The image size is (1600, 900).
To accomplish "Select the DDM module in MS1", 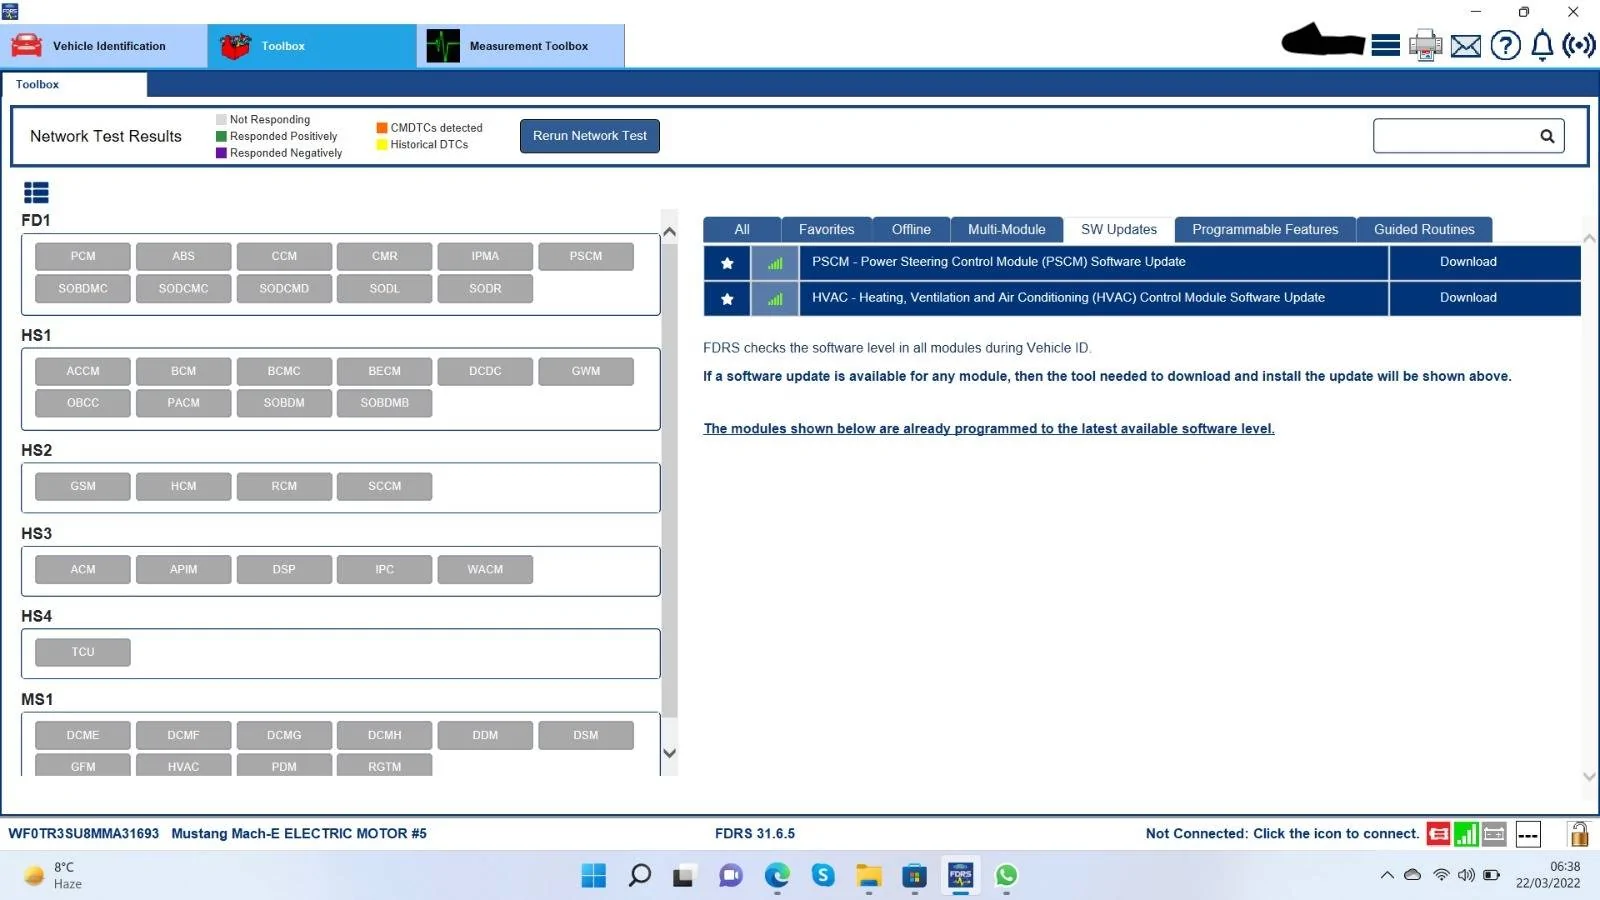I will tap(485, 736).
